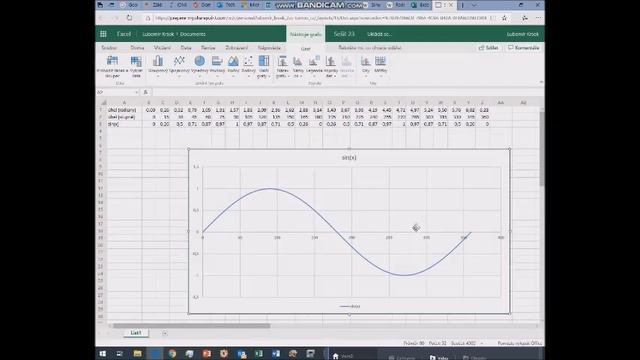Open Excel from the taskbar

click(259, 354)
